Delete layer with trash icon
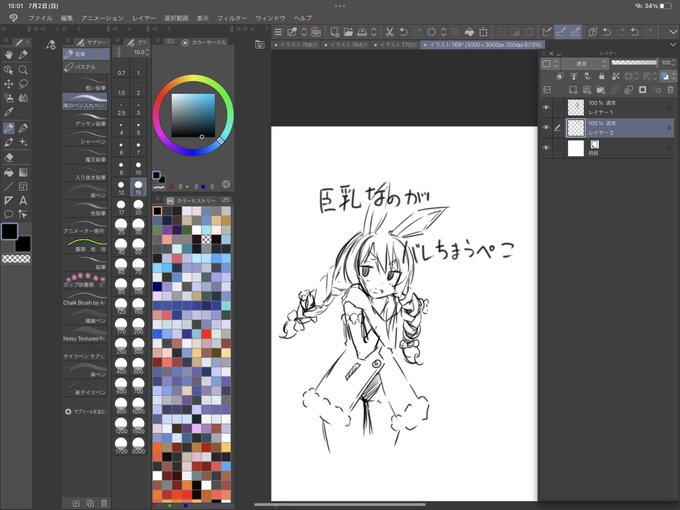680x510 pixels. point(670,90)
